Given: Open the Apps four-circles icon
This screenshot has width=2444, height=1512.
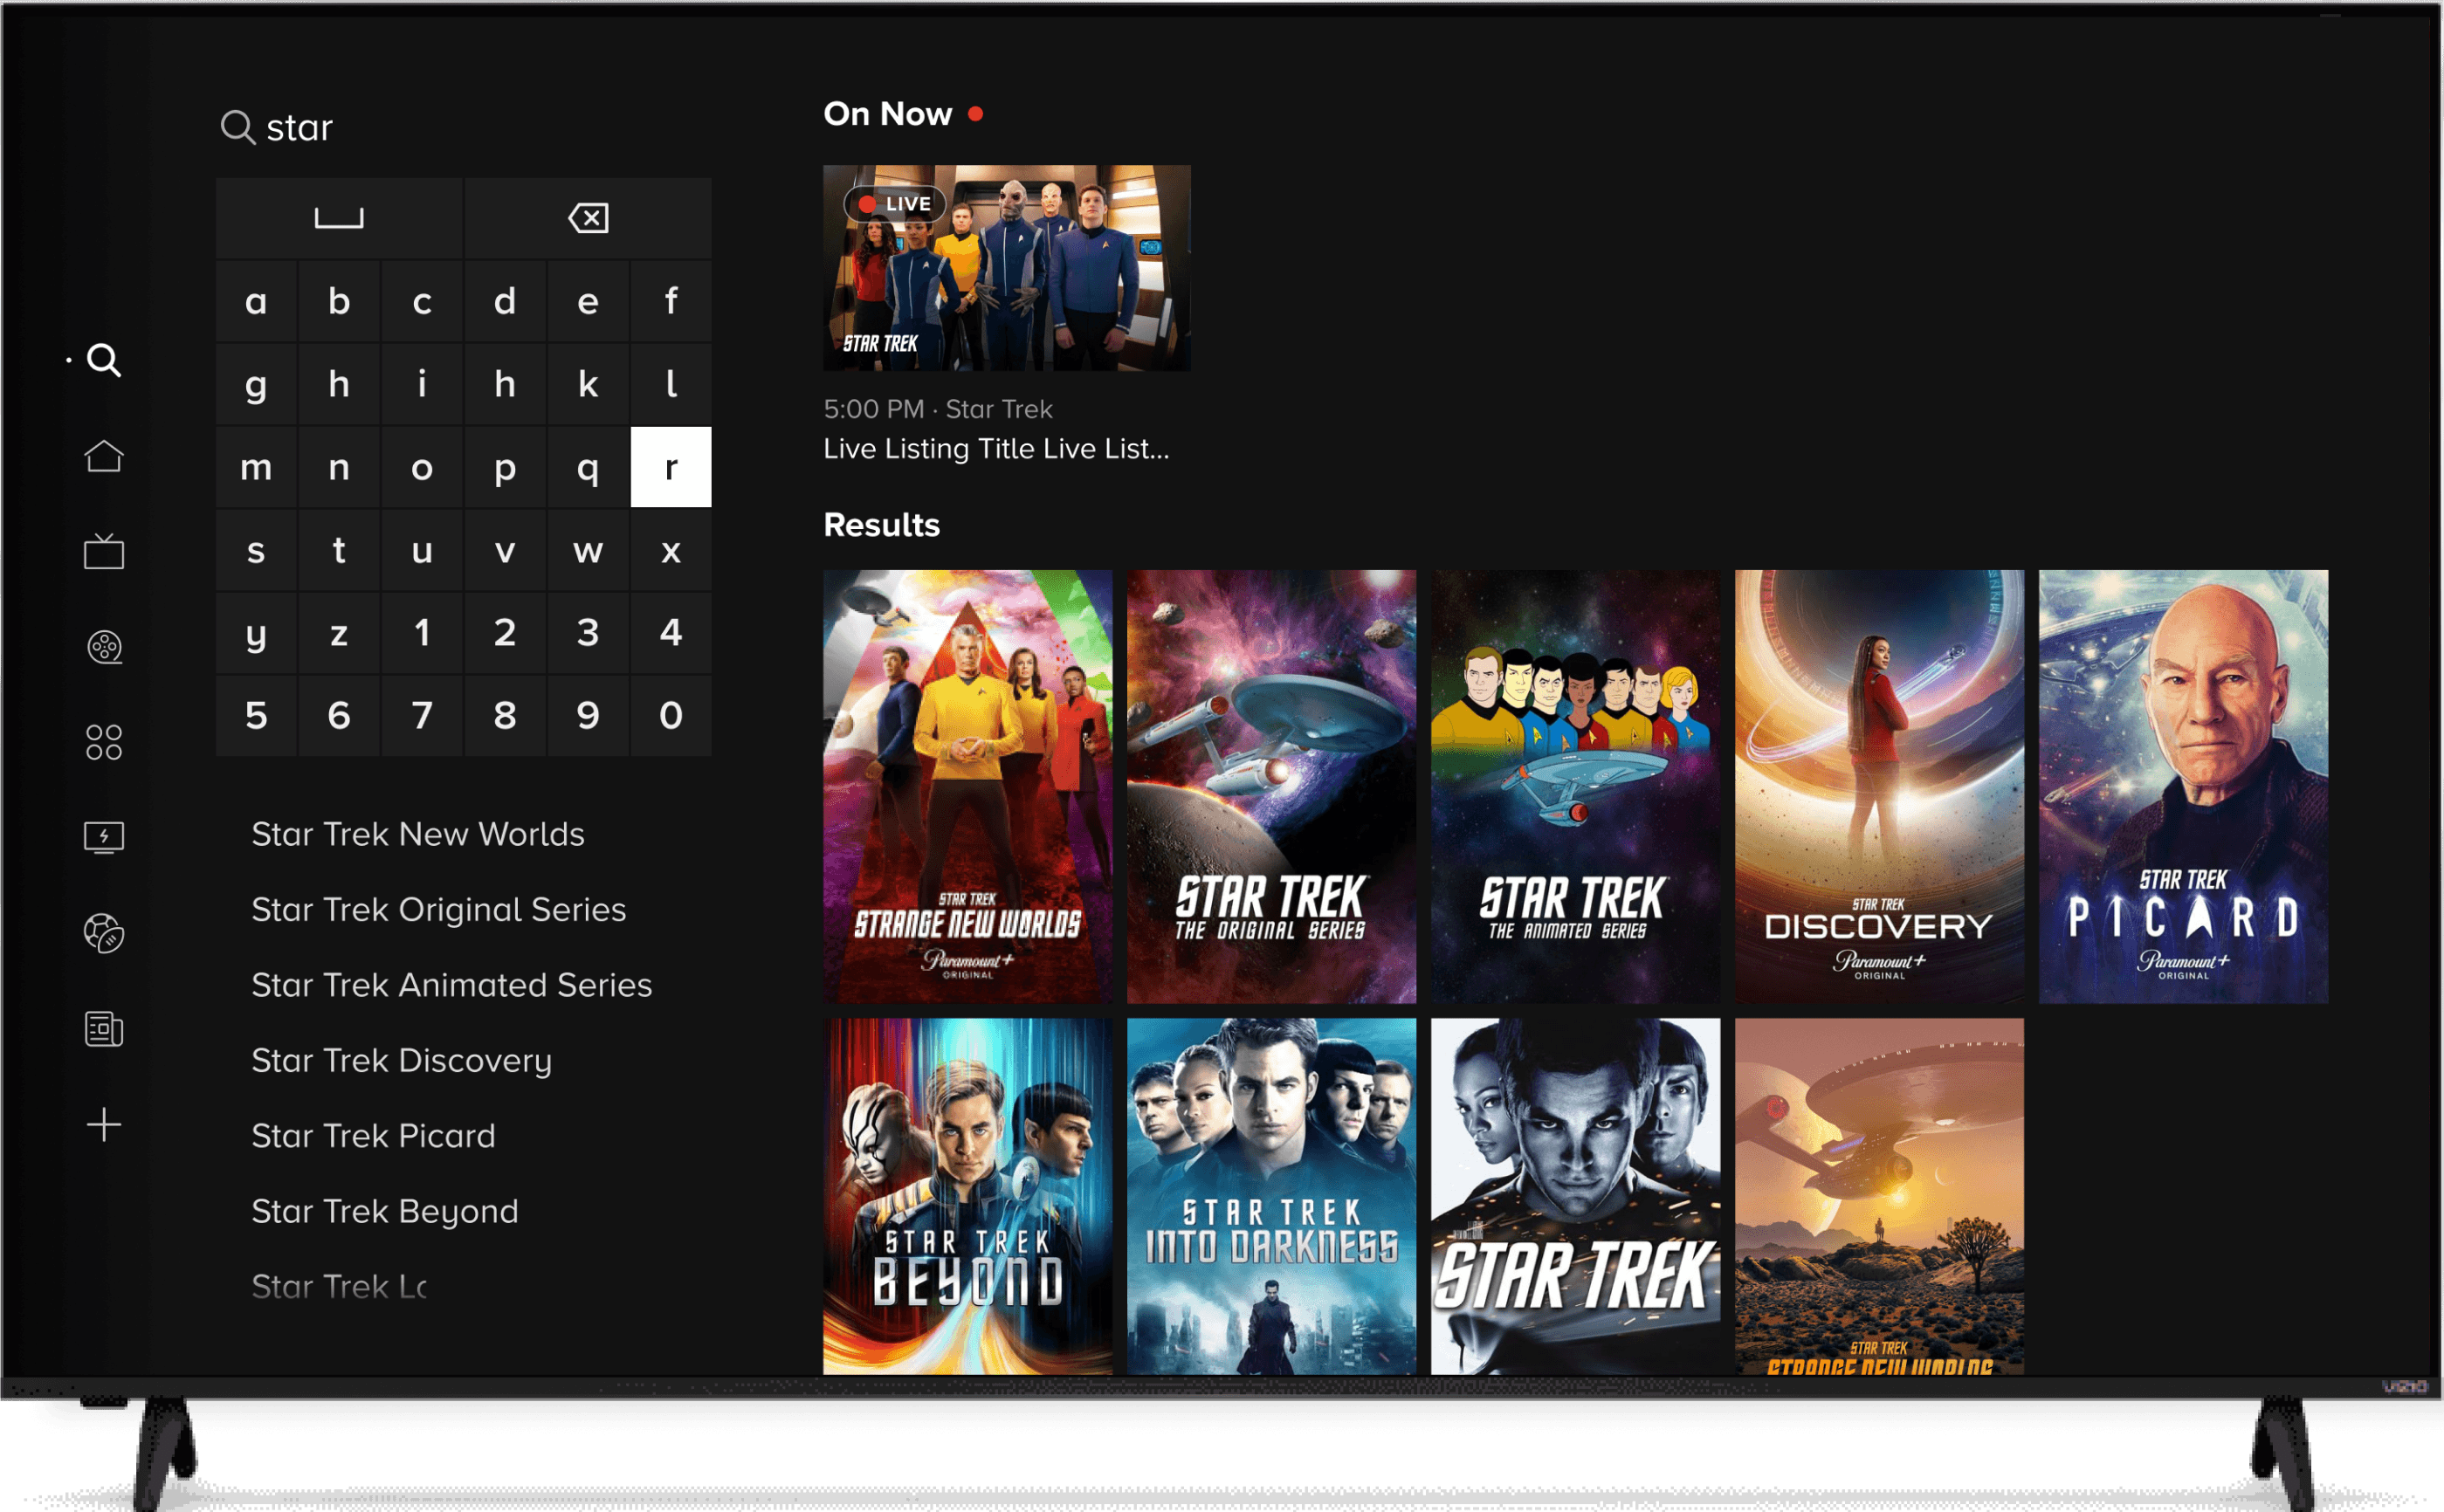Looking at the screenshot, I should point(104,742).
